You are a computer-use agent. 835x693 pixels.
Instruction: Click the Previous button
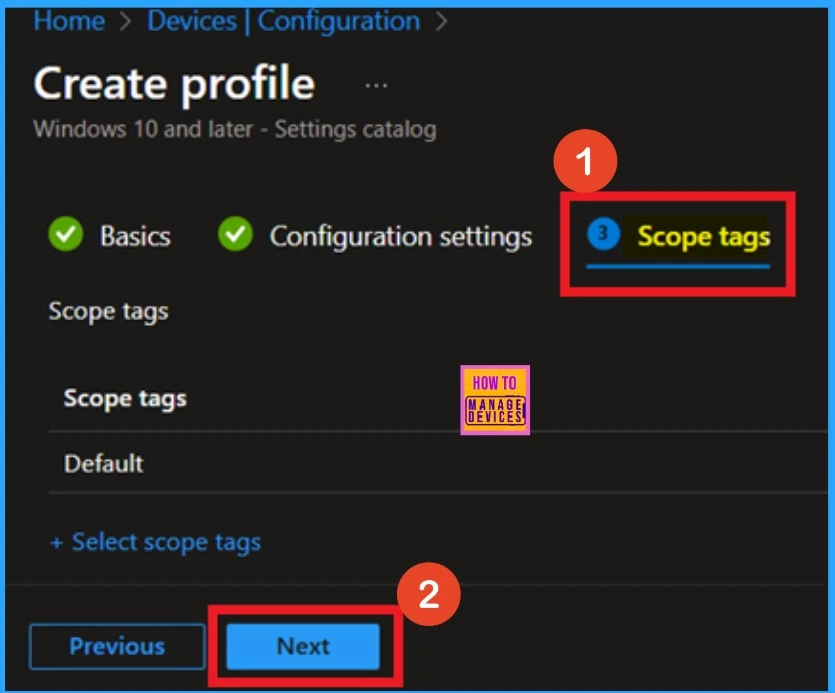coord(117,646)
